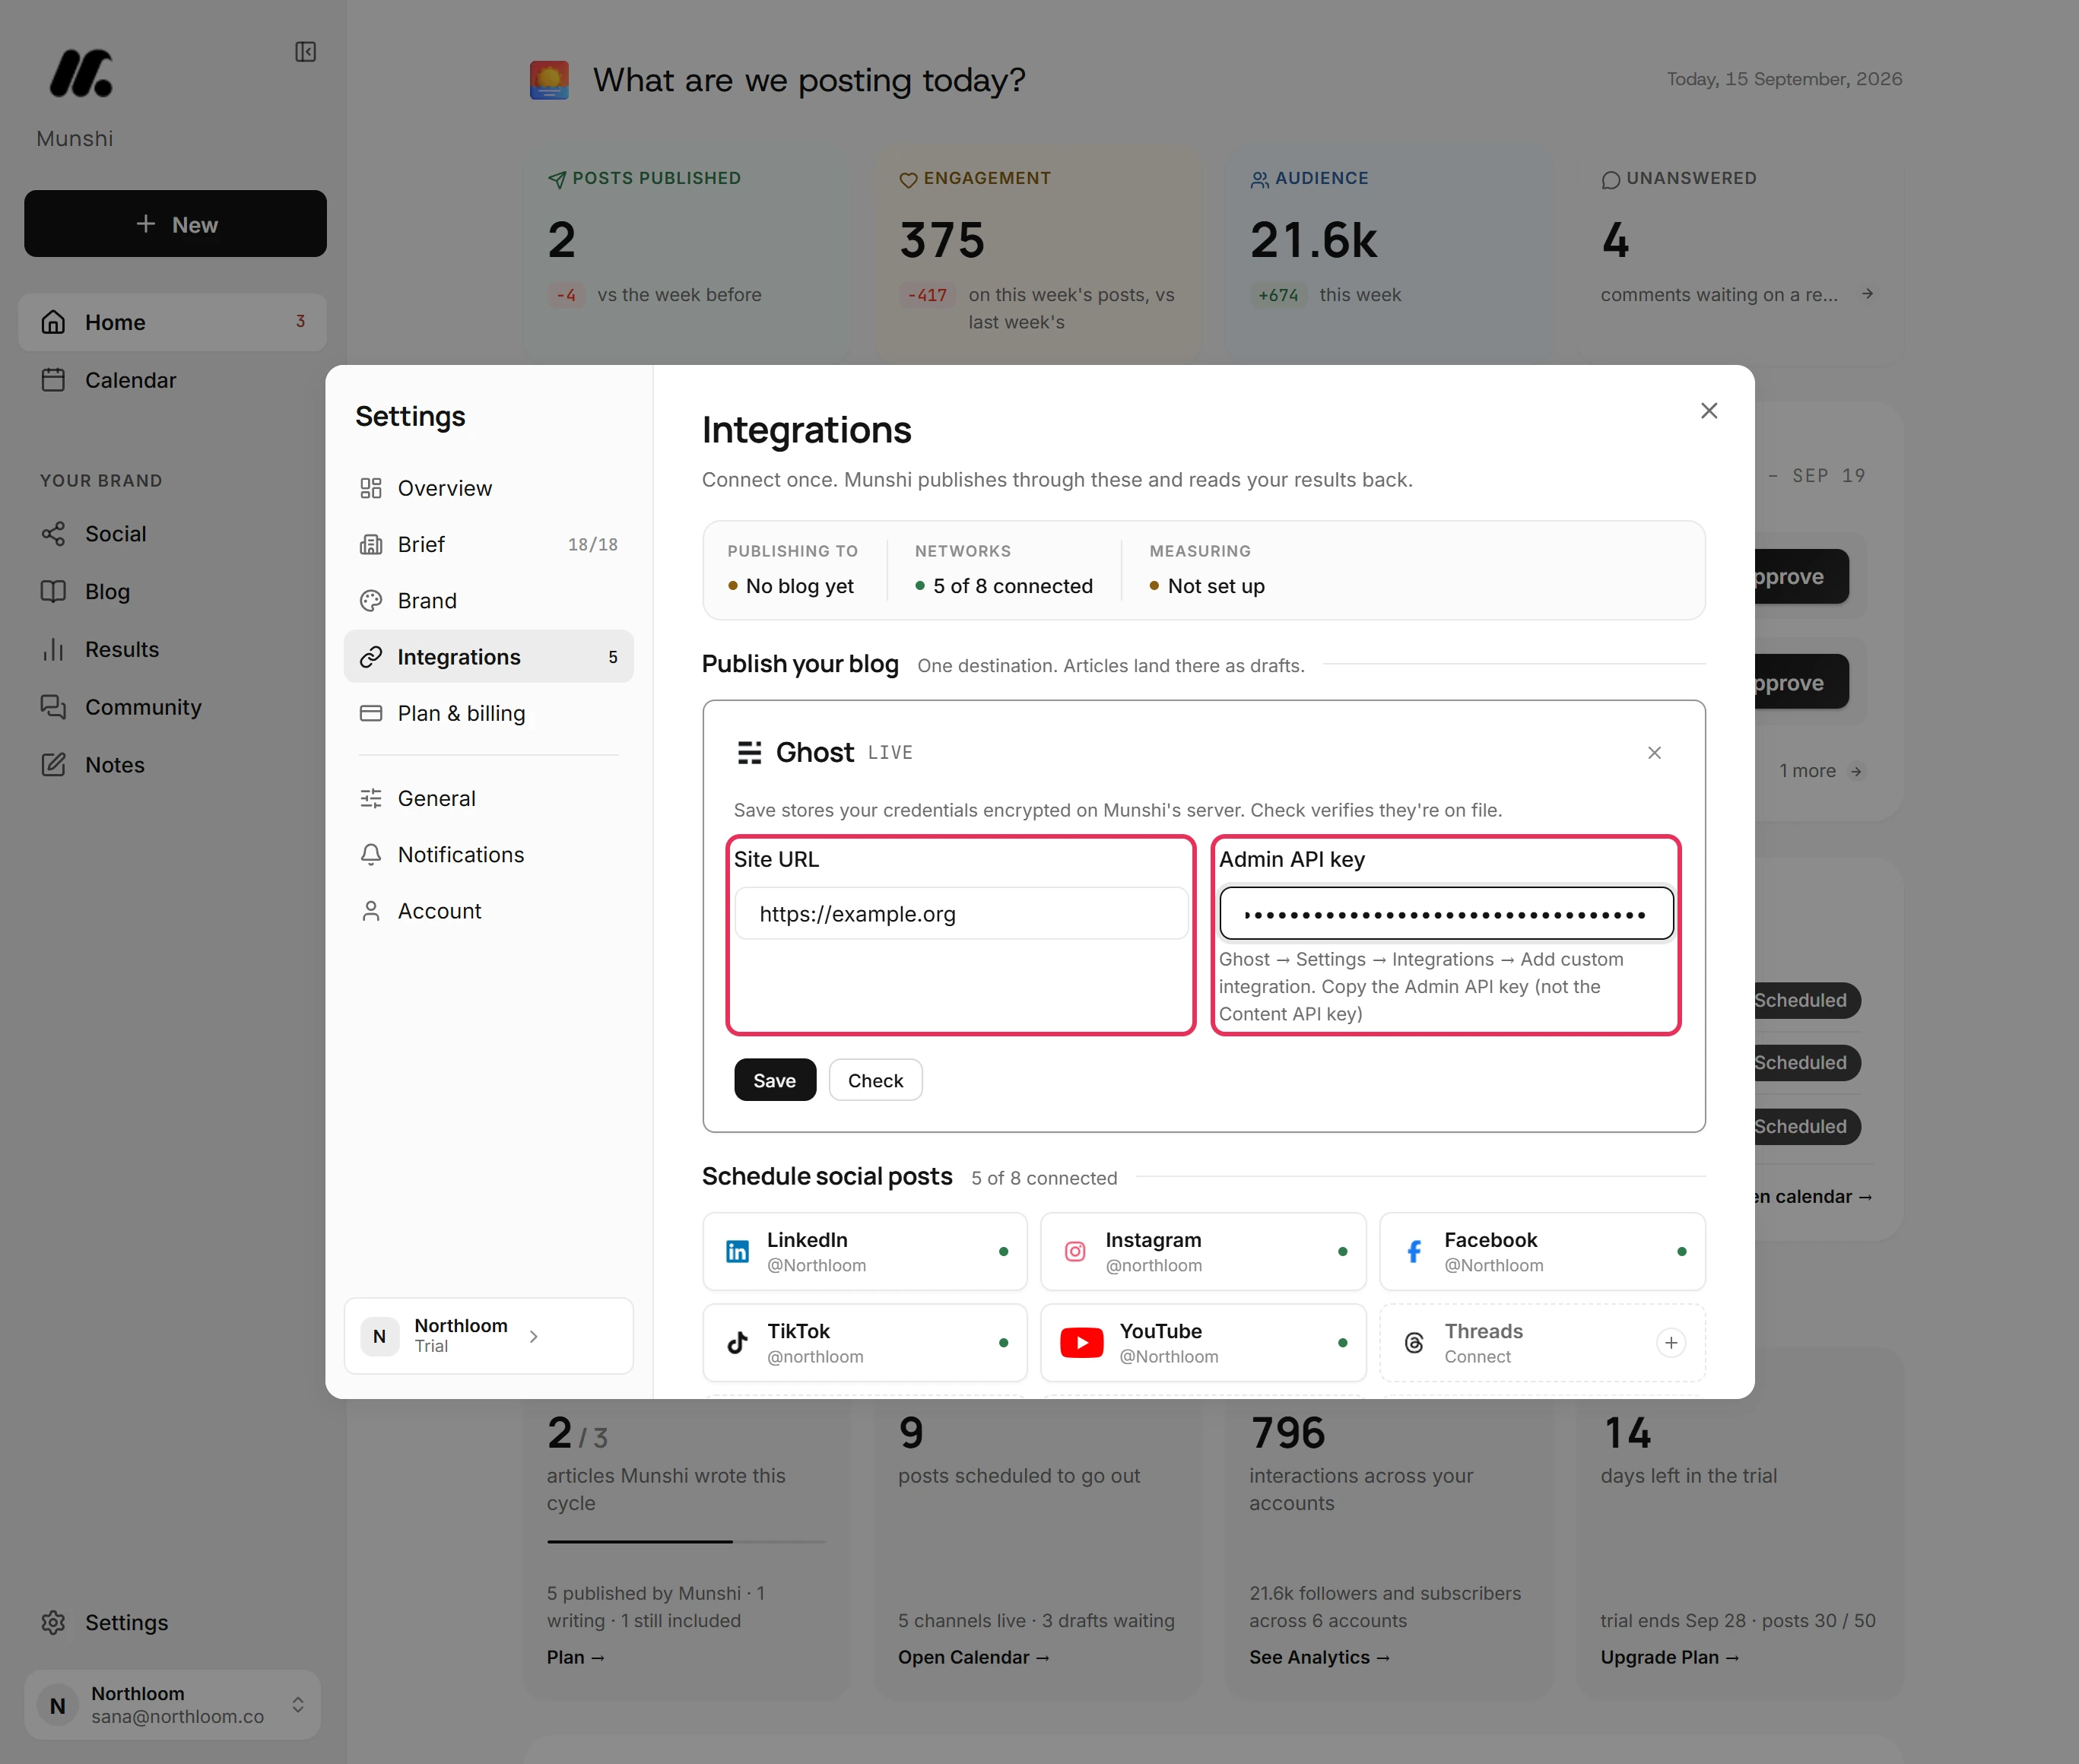Click the Check button
Screen dimensions: 2079x1764
tap(875, 1080)
